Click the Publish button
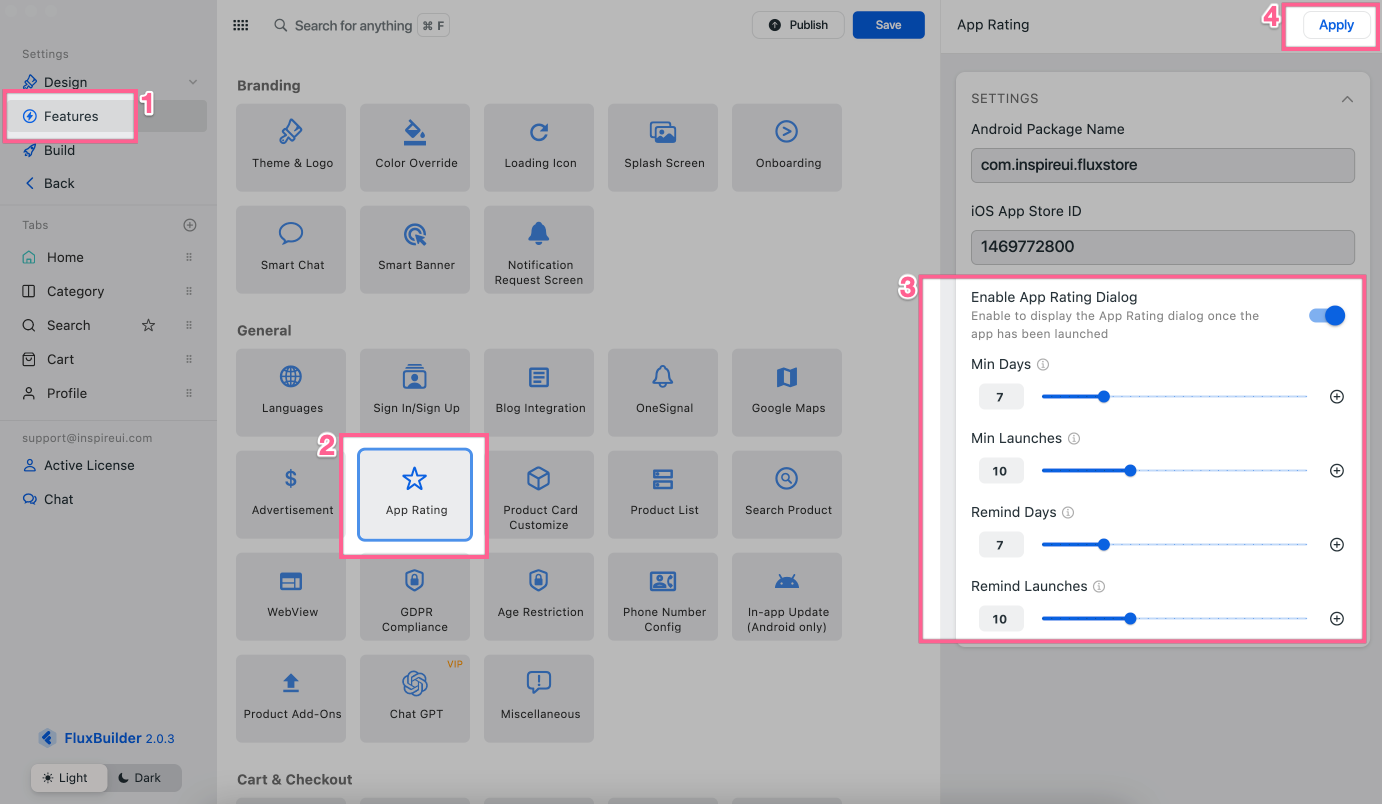 pos(798,26)
